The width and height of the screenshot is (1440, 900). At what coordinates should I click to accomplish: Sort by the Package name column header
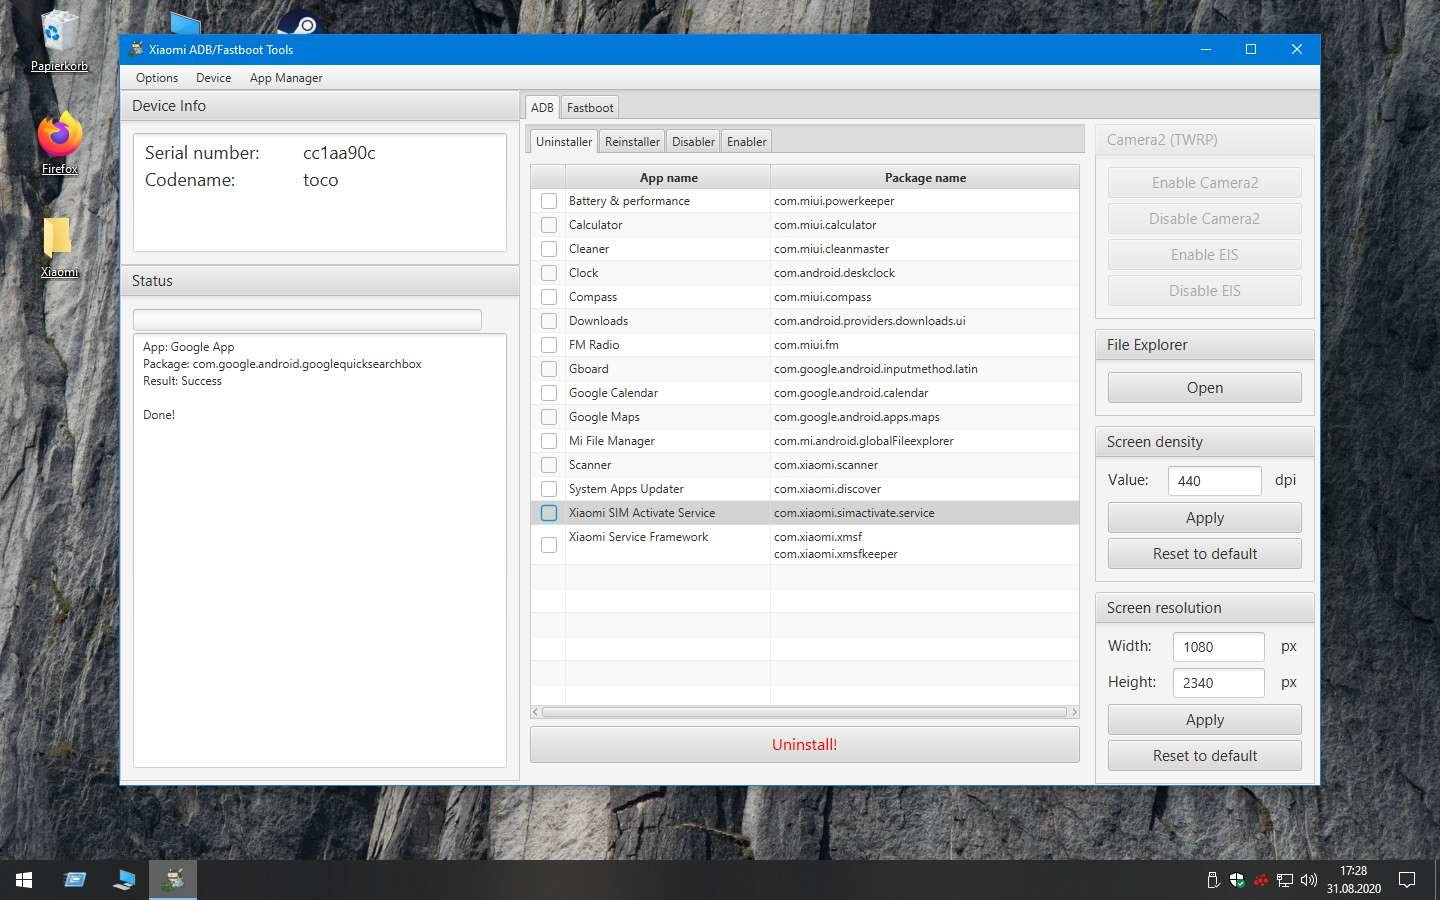(925, 178)
